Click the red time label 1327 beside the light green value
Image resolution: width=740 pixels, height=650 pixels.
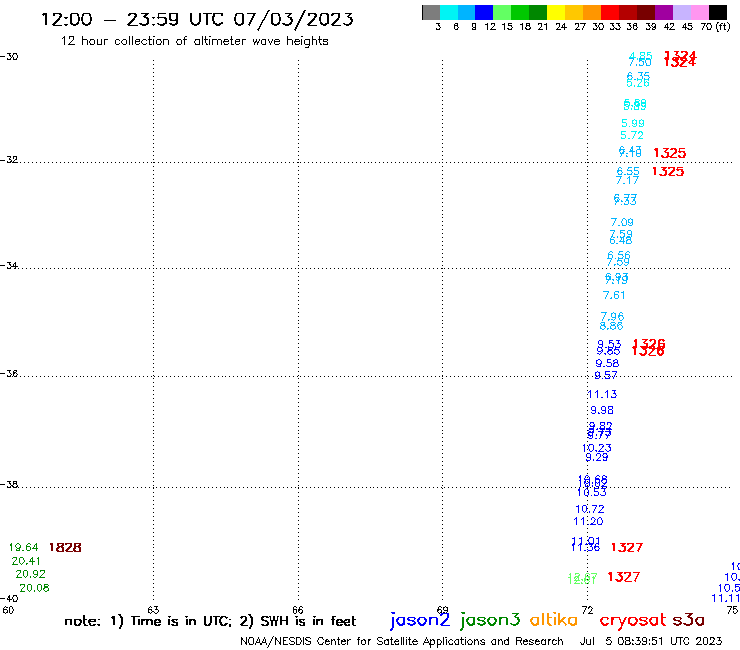(623, 577)
